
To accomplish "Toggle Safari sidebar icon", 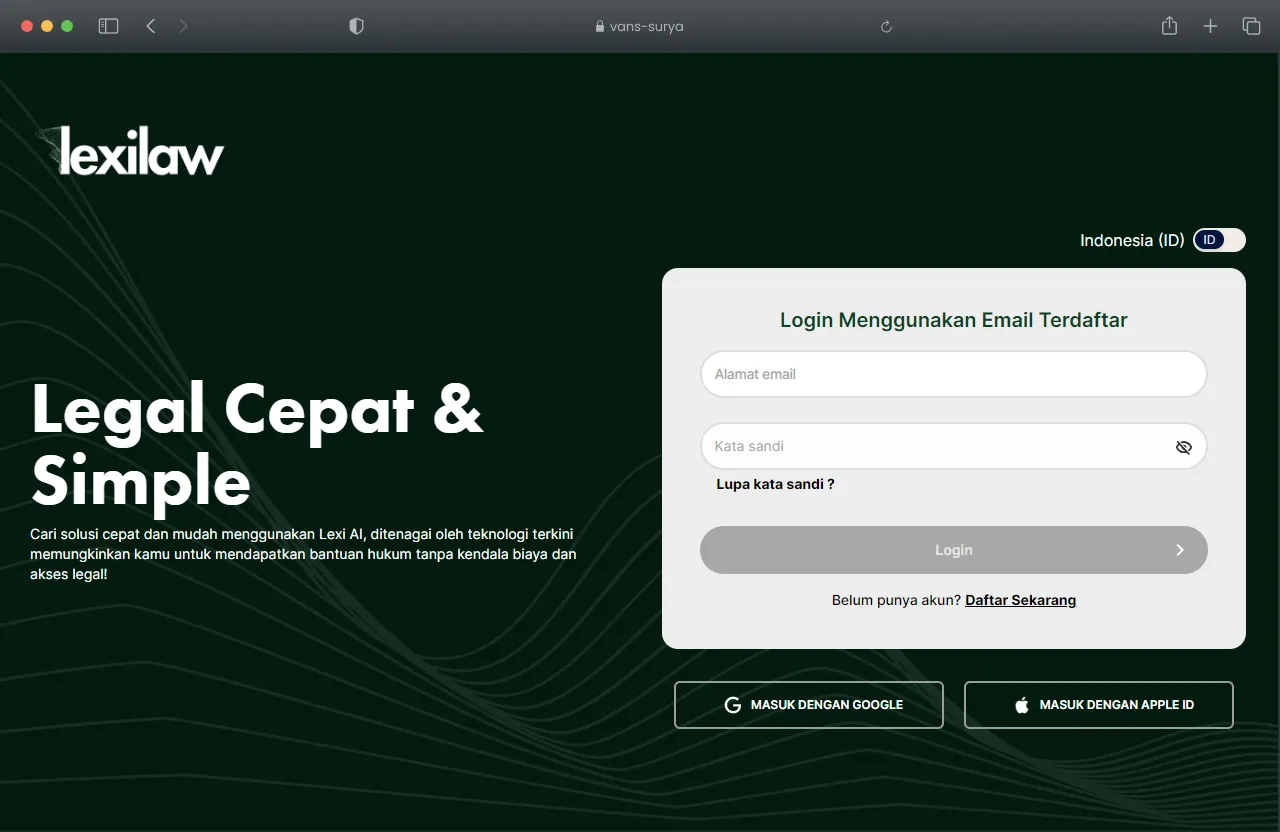I will click(x=108, y=26).
